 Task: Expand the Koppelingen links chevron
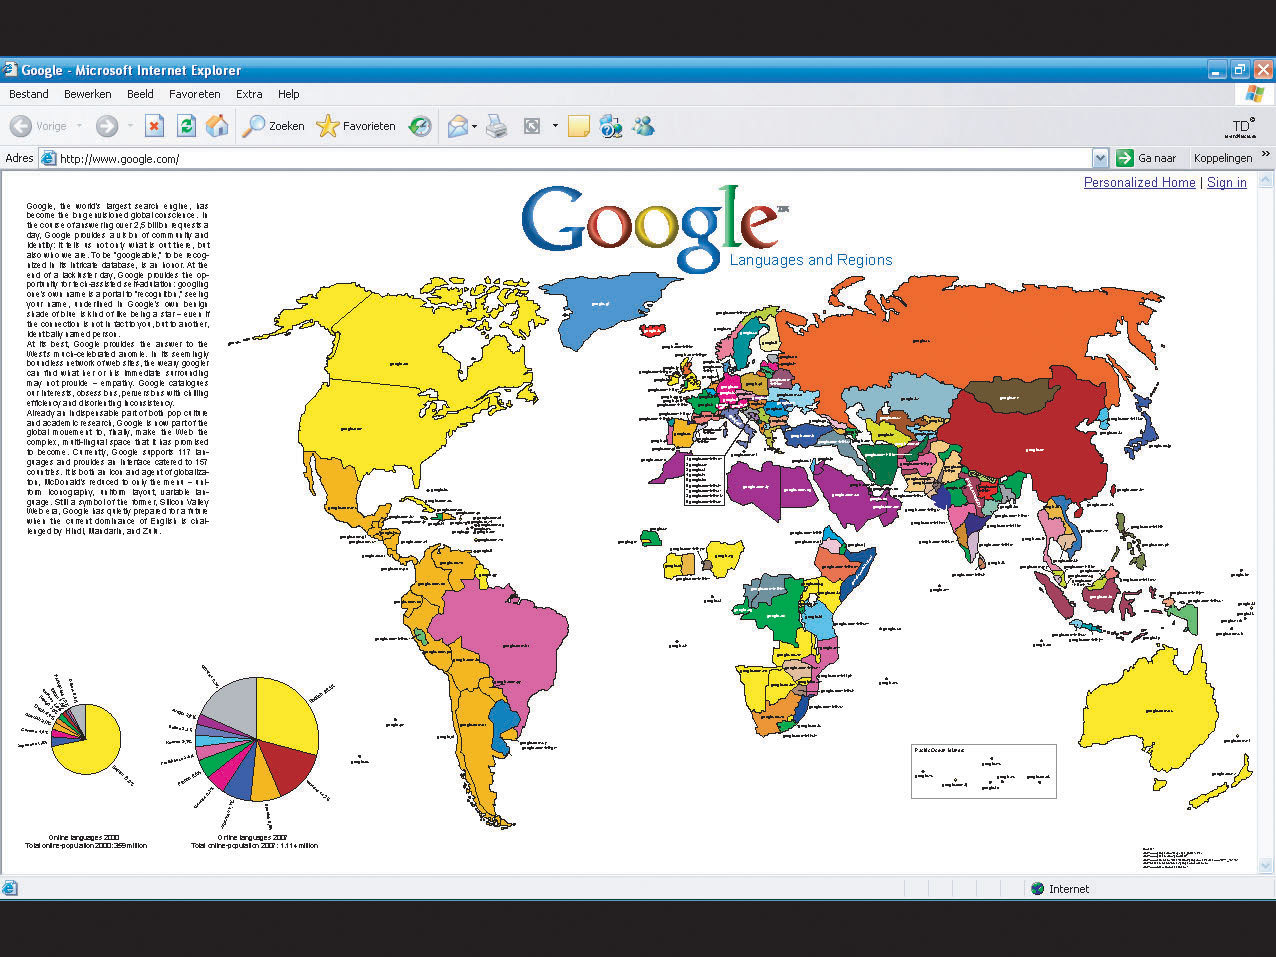[1265, 154]
